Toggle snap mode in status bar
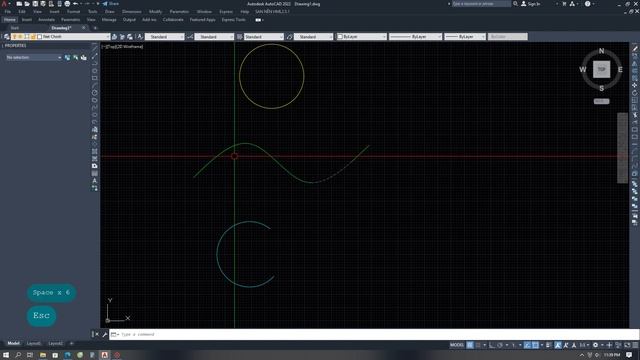This screenshot has width=640, height=360. tap(478, 345)
